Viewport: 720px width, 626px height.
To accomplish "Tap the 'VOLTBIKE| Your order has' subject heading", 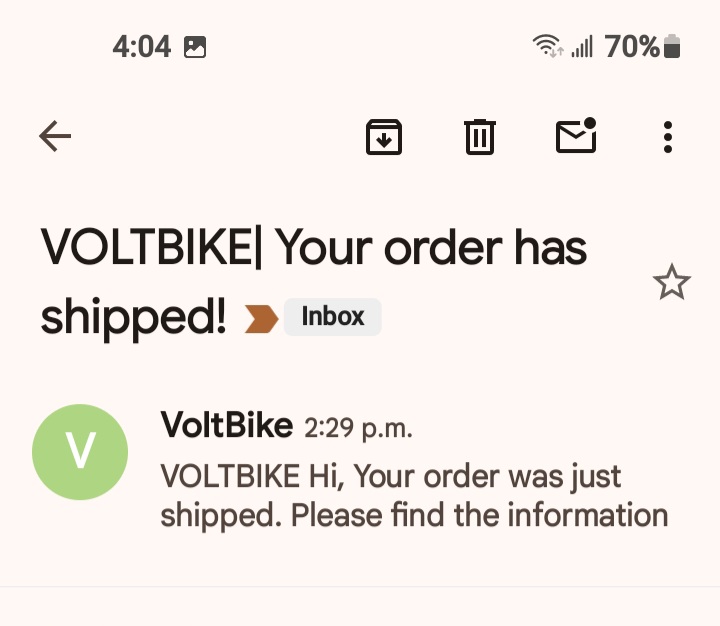I will pyautogui.click(x=313, y=248).
